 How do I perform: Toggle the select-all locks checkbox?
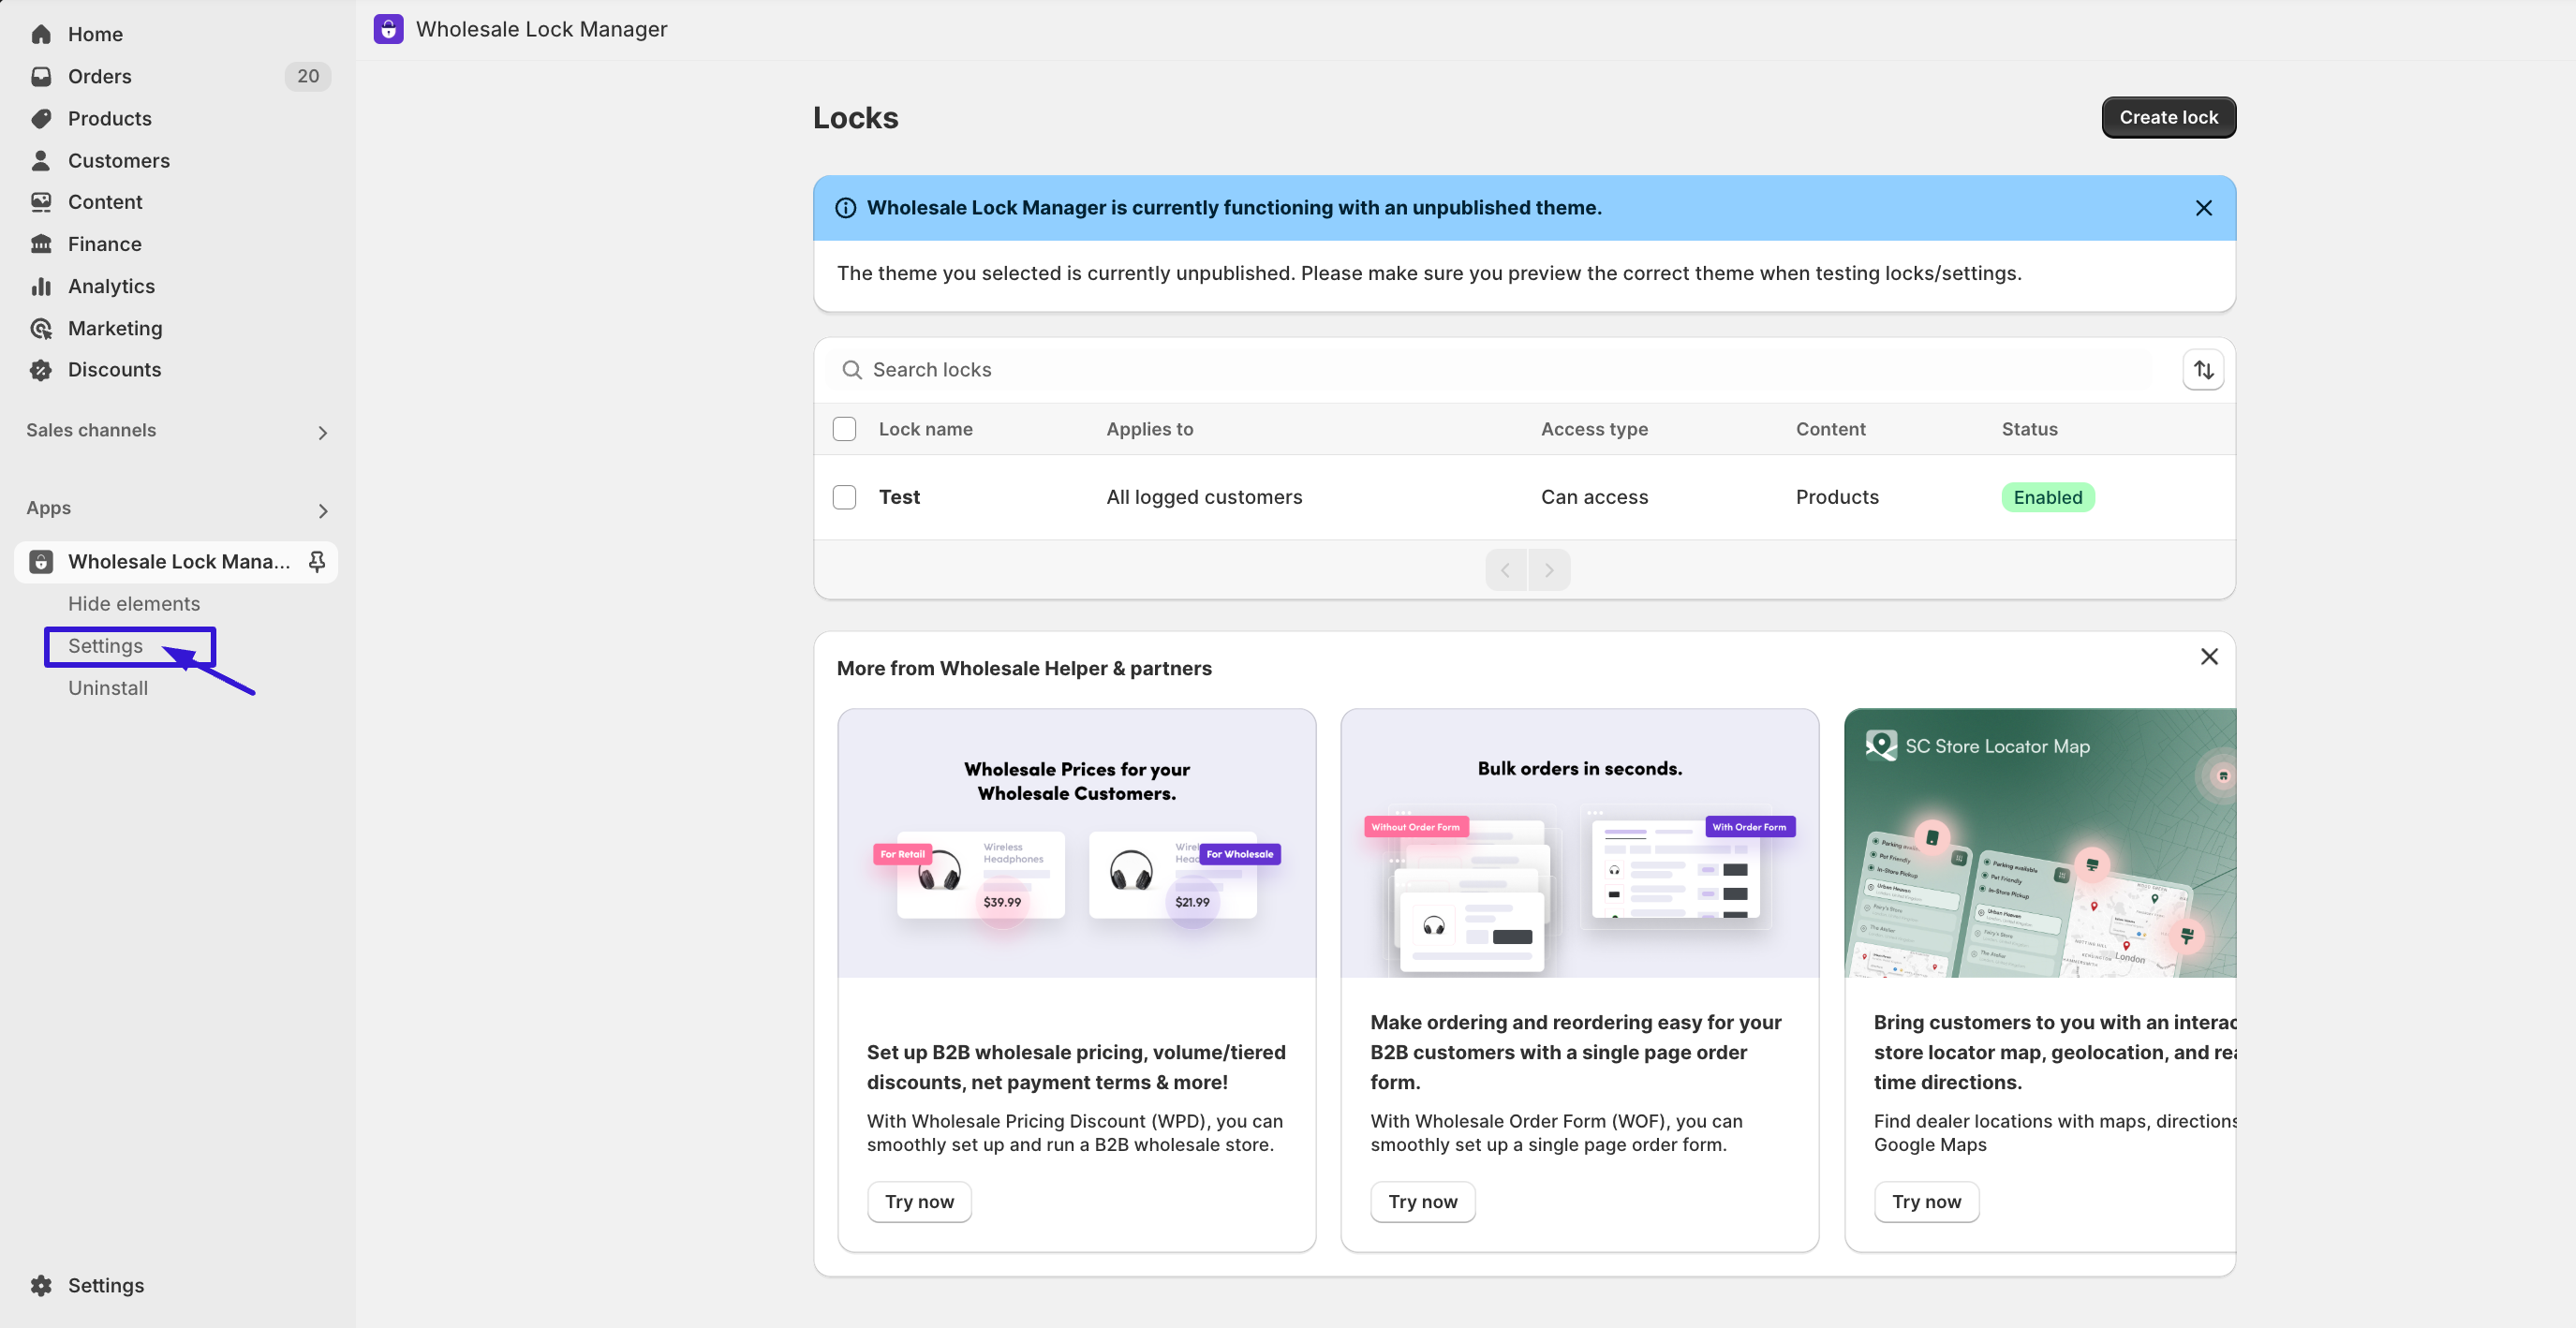pos(845,429)
